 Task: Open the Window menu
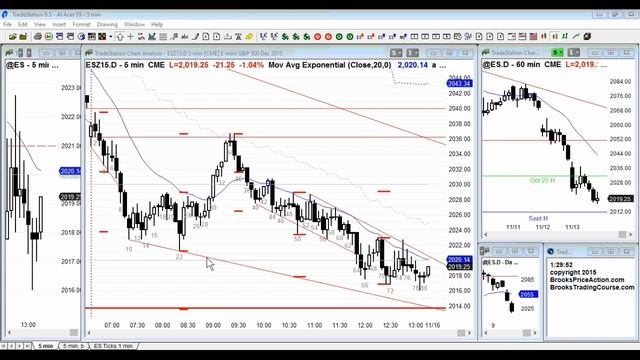134,24
